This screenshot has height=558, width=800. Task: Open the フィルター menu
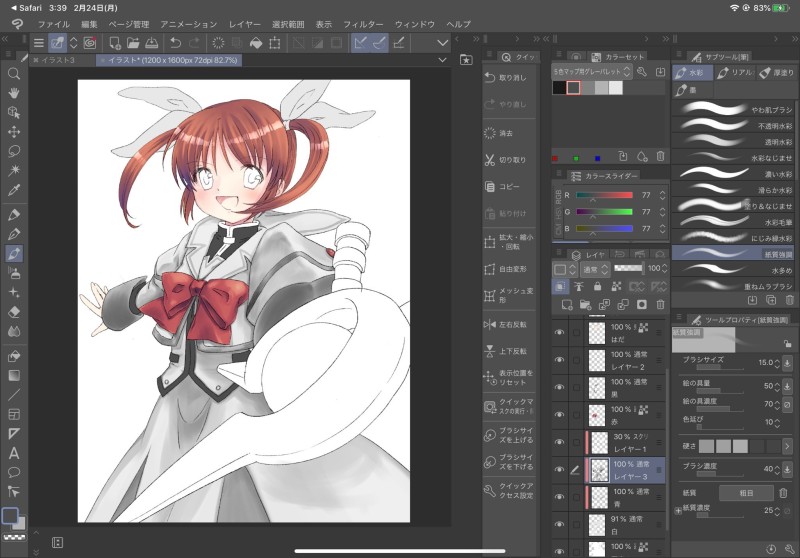(x=362, y=23)
